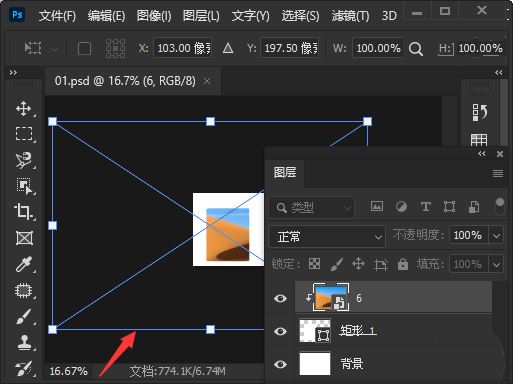
Task: Select the Object Selection tool
Action: pyautogui.click(x=24, y=186)
